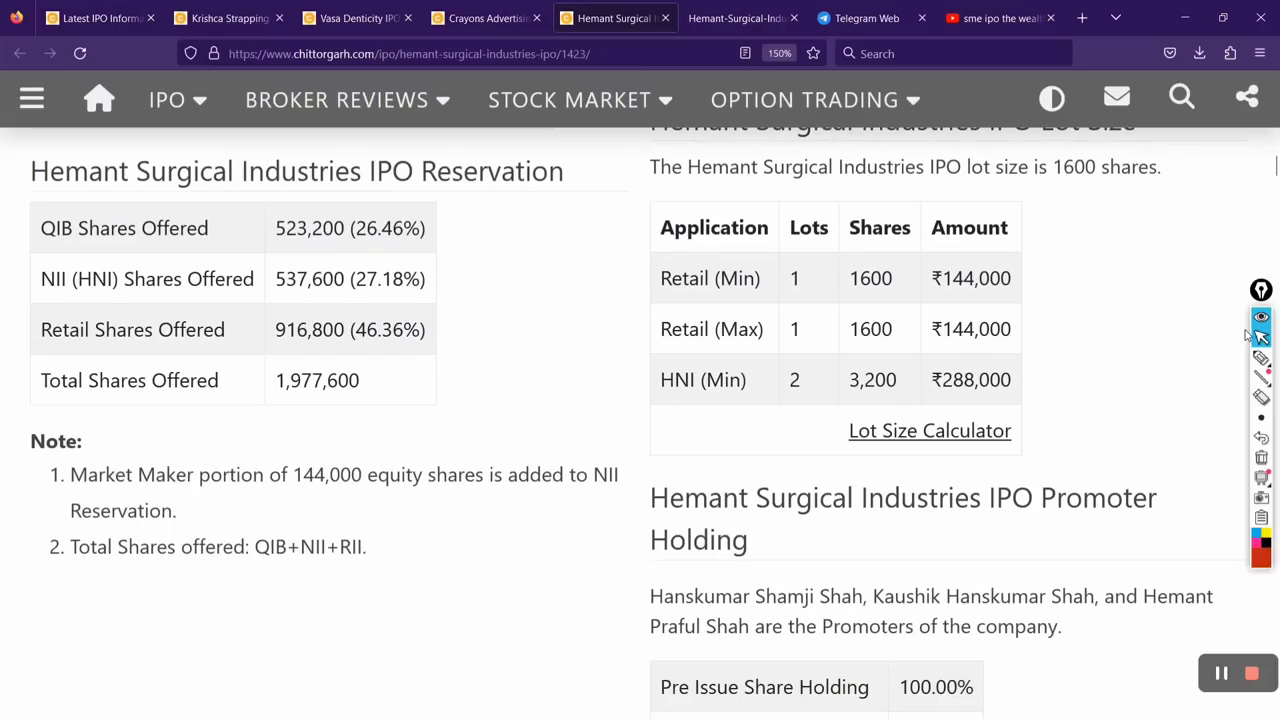Open Firefox application menu
This screenshot has width=1280, height=720.
coord(1260,53)
